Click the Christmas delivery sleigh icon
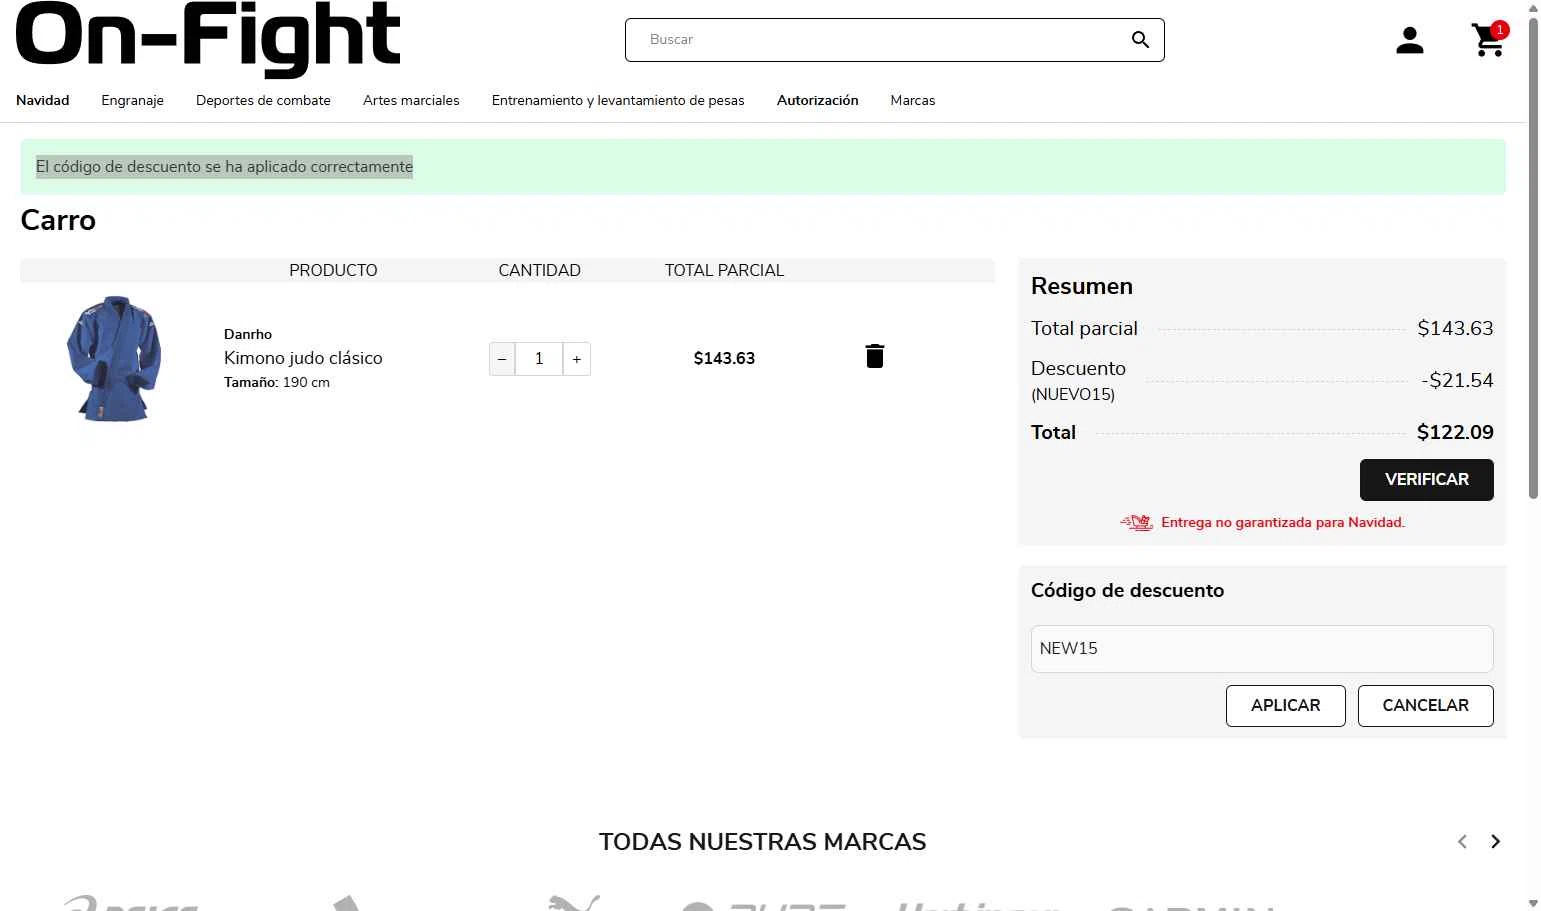 tap(1136, 522)
